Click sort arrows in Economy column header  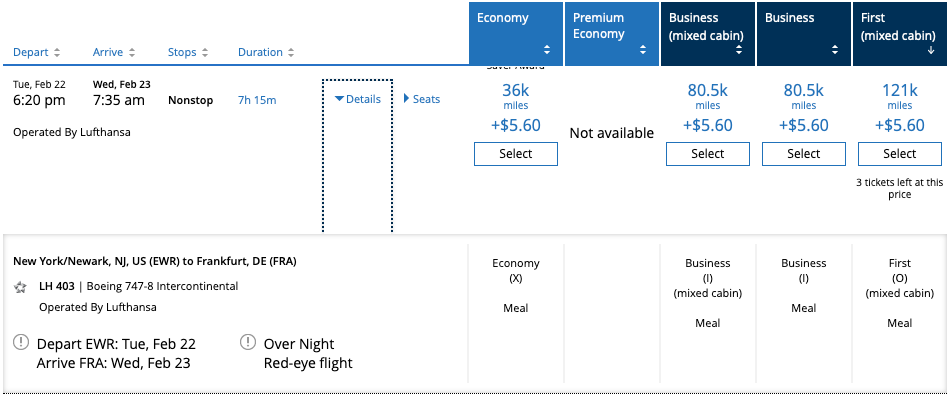(547, 50)
